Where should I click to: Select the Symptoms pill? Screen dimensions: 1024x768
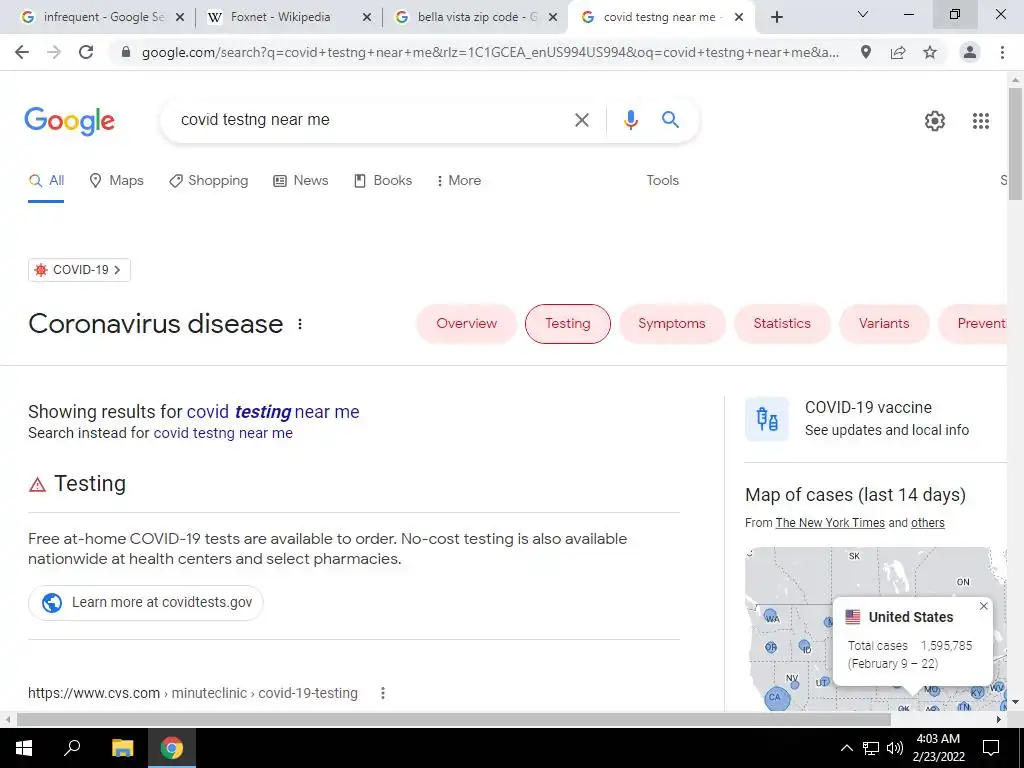pos(671,323)
